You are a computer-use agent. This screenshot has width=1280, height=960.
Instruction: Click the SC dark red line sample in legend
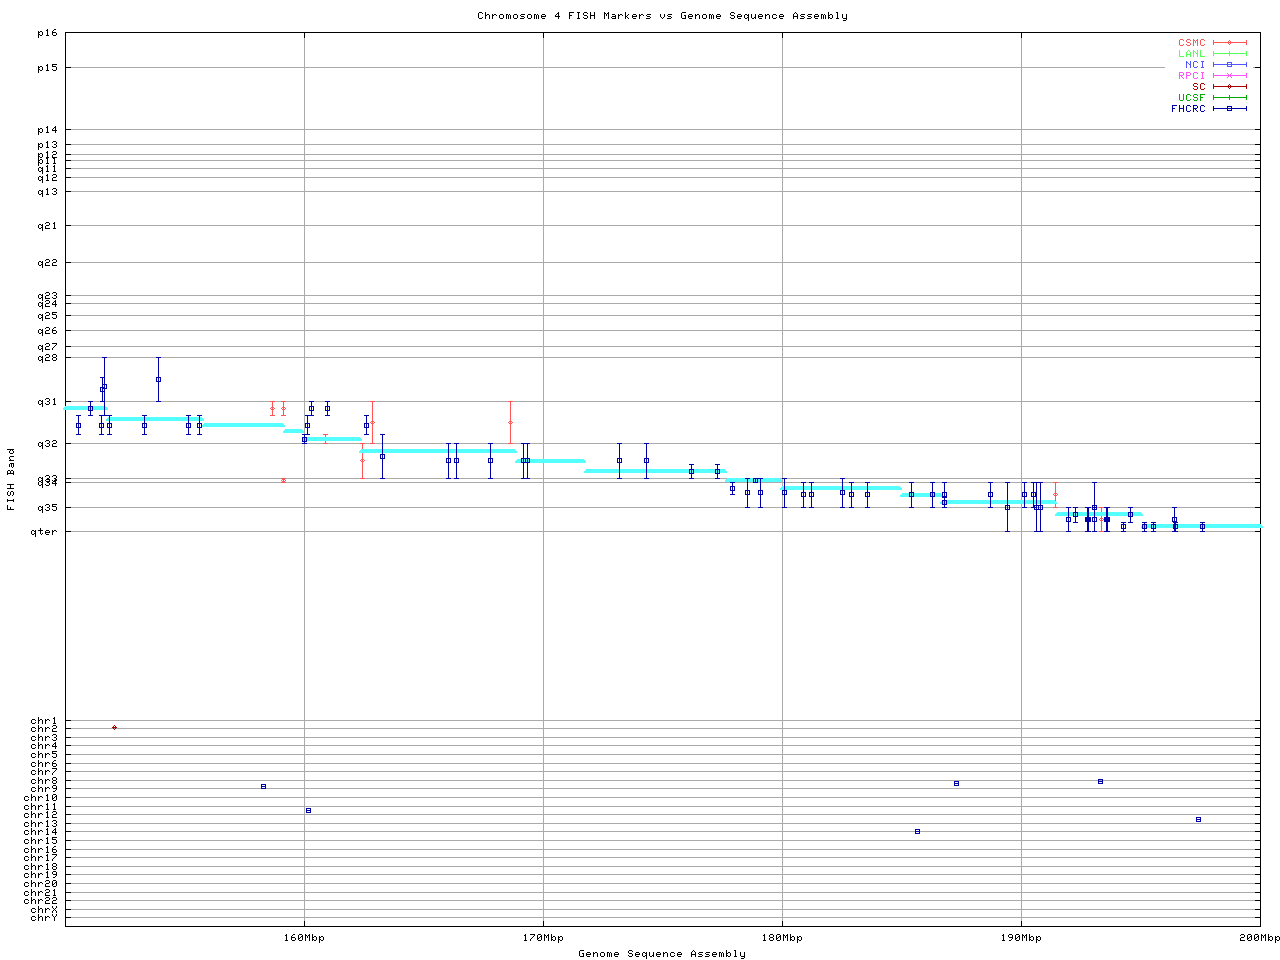point(1229,86)
